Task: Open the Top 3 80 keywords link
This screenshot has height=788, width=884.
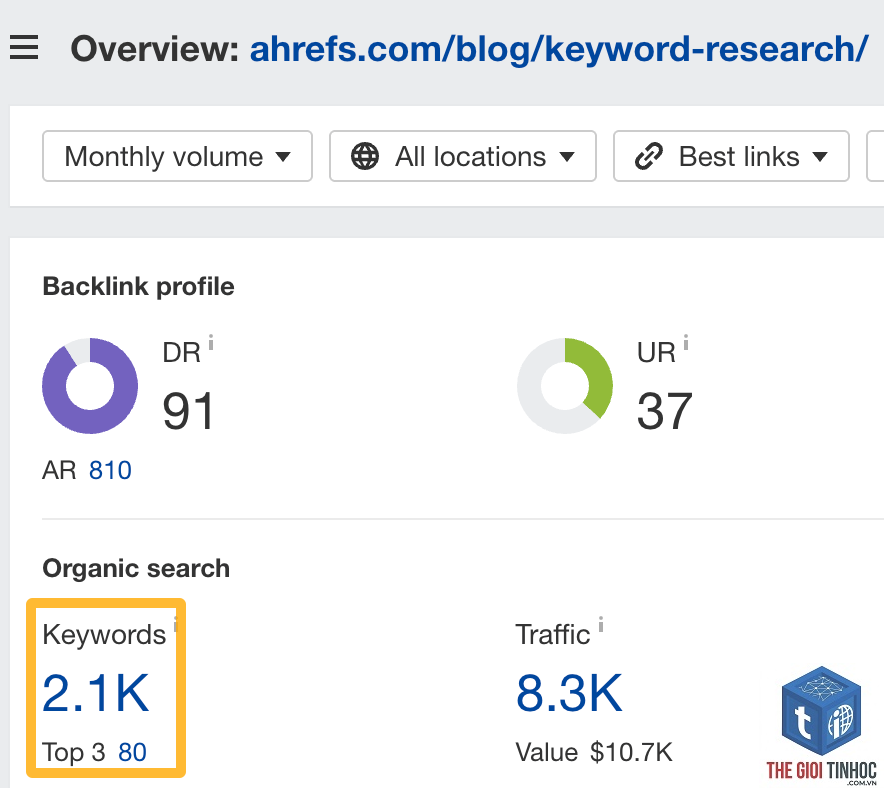Action: [x=132, y=752]
